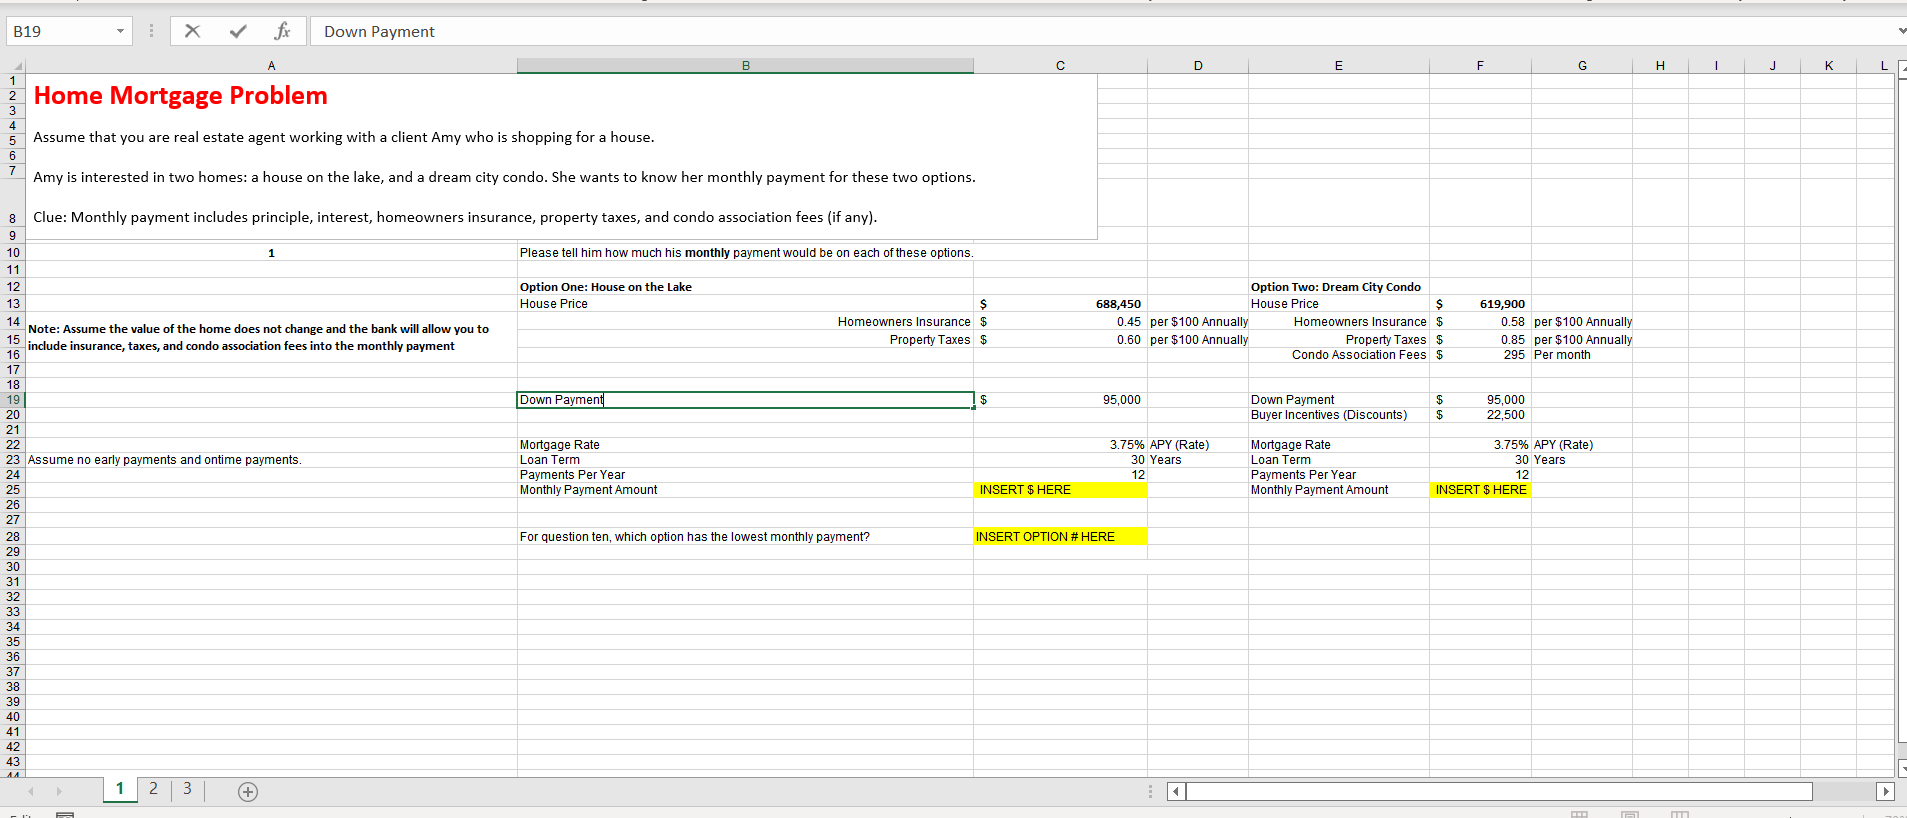Click Option Two INSERT $ HERE cell
The image size is (1907, 818).
[1480, 490]
